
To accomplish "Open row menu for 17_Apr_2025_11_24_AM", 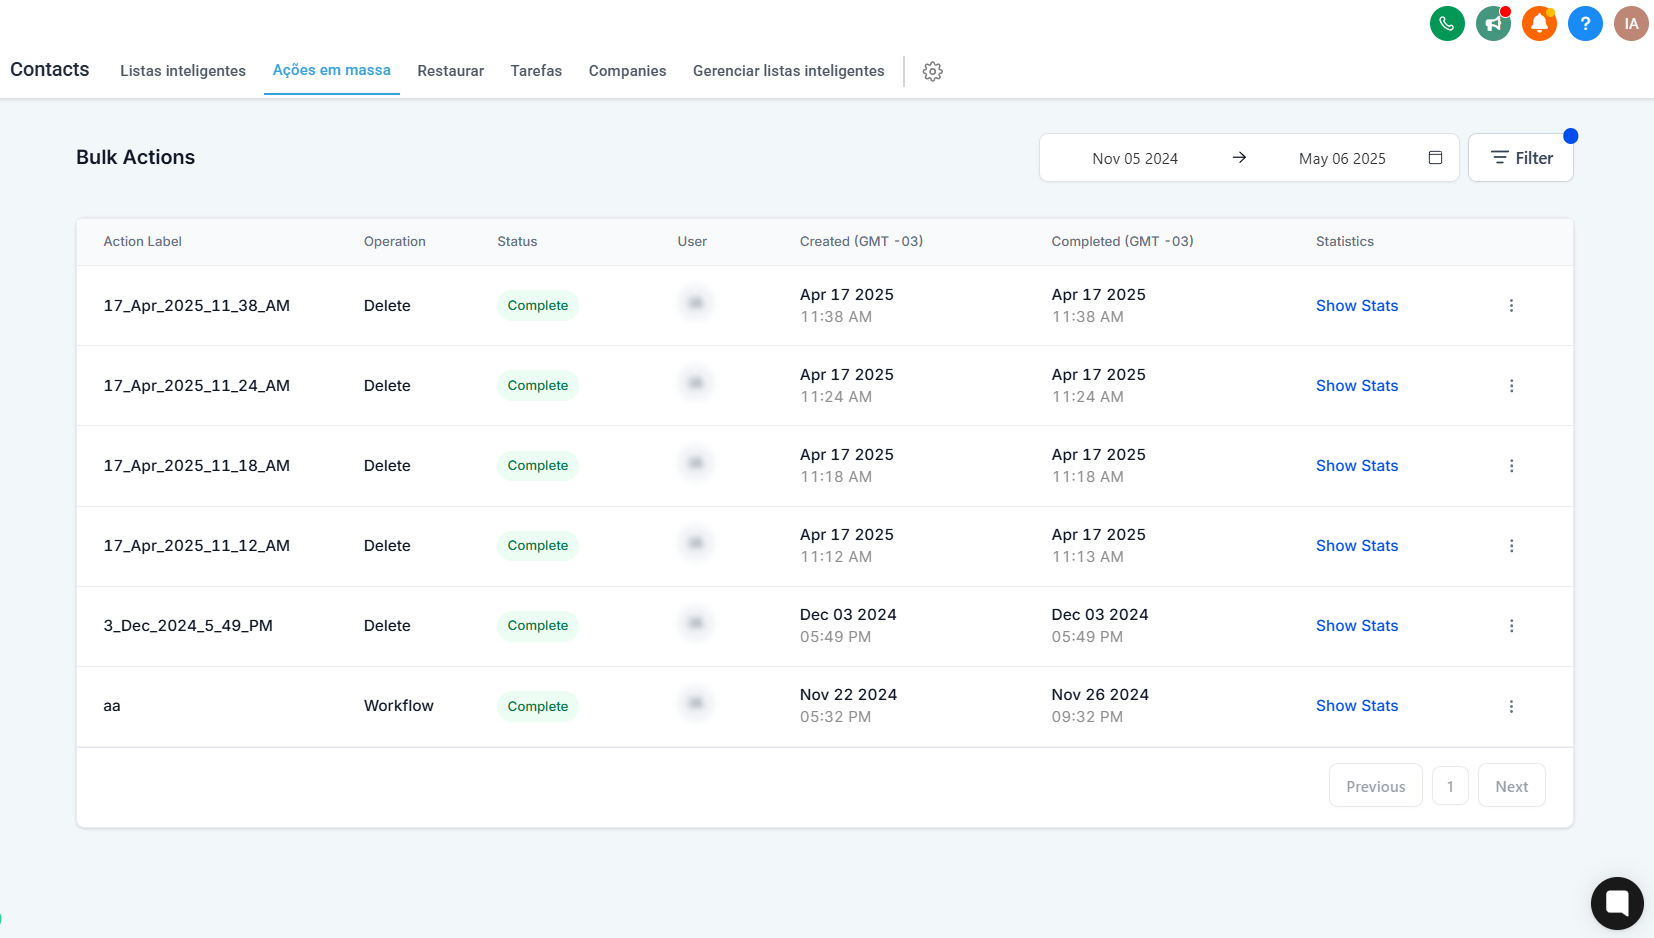I will click(x=1511, y=386).
